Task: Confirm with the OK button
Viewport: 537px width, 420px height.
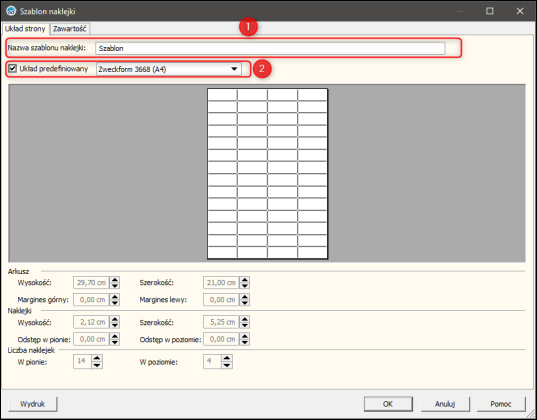Action: (x=388, y=404)
